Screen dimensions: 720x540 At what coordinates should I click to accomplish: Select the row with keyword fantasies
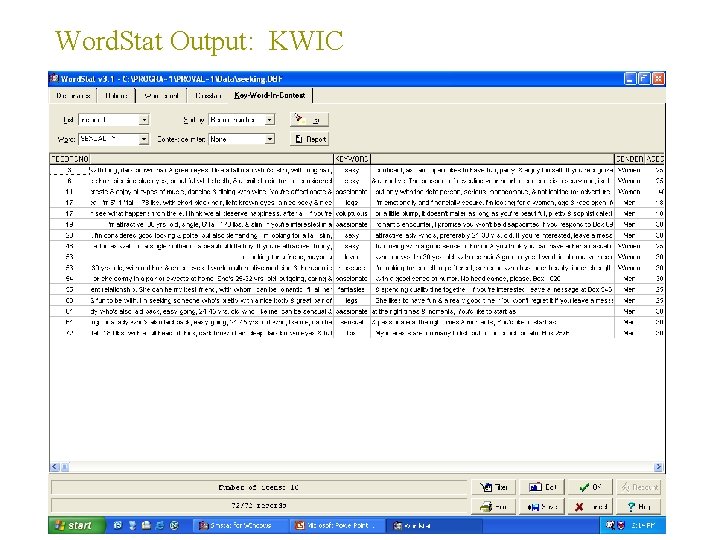357,290
